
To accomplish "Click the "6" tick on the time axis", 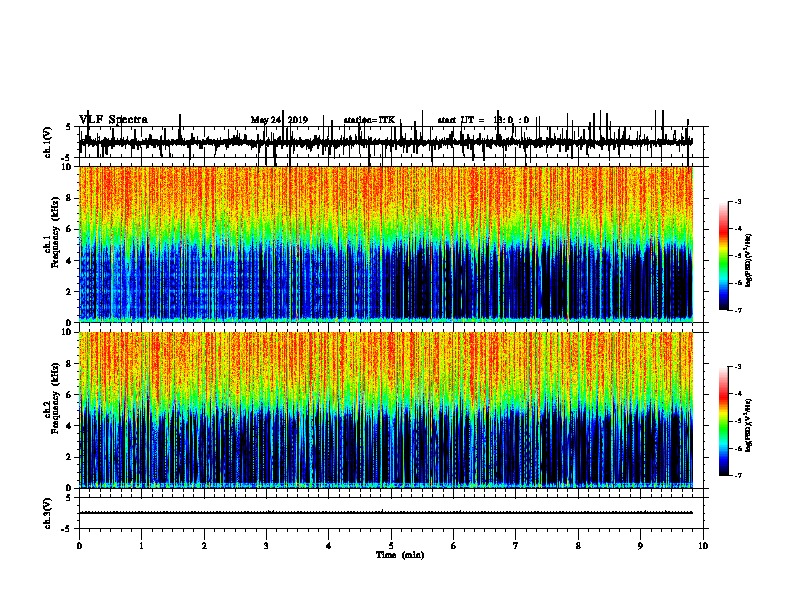I will [x=454, y=546].
